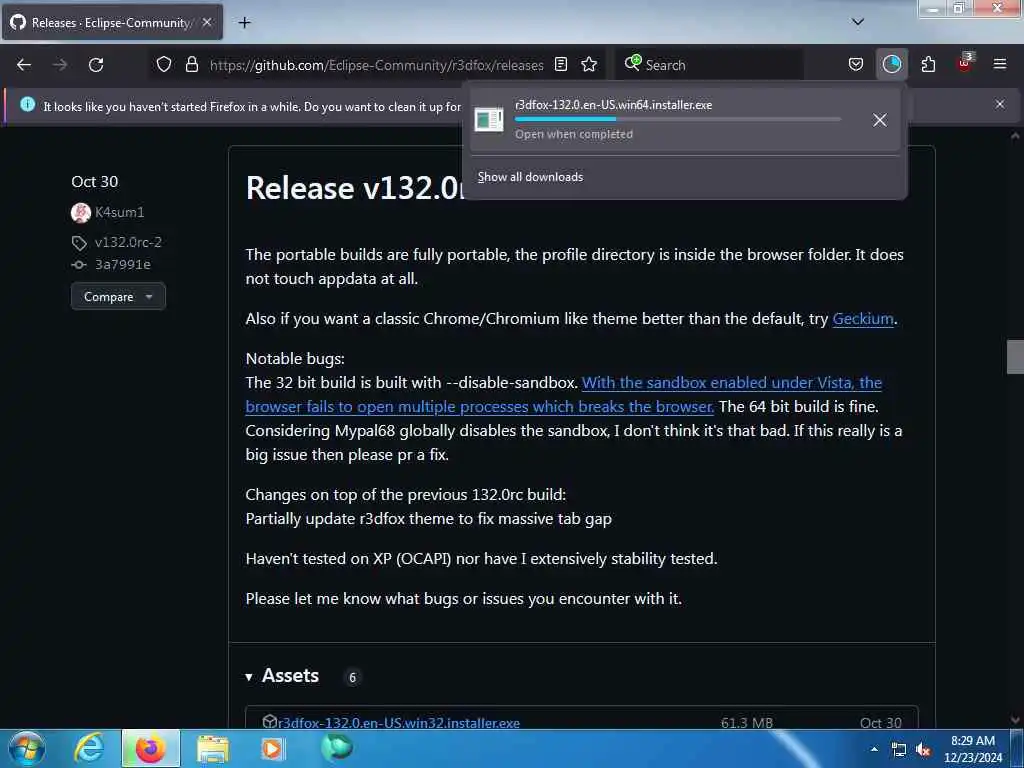Open Windows Explorer from taskbar

(213, 748)
